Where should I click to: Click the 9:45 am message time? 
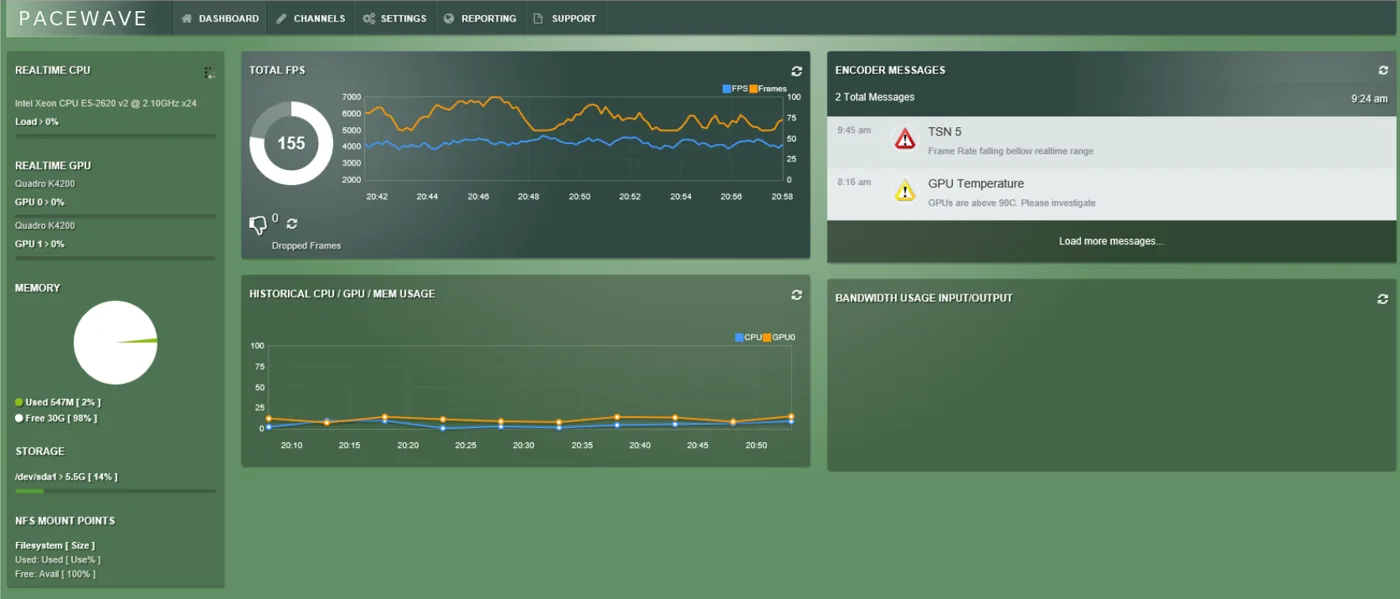tap(854, 130)
